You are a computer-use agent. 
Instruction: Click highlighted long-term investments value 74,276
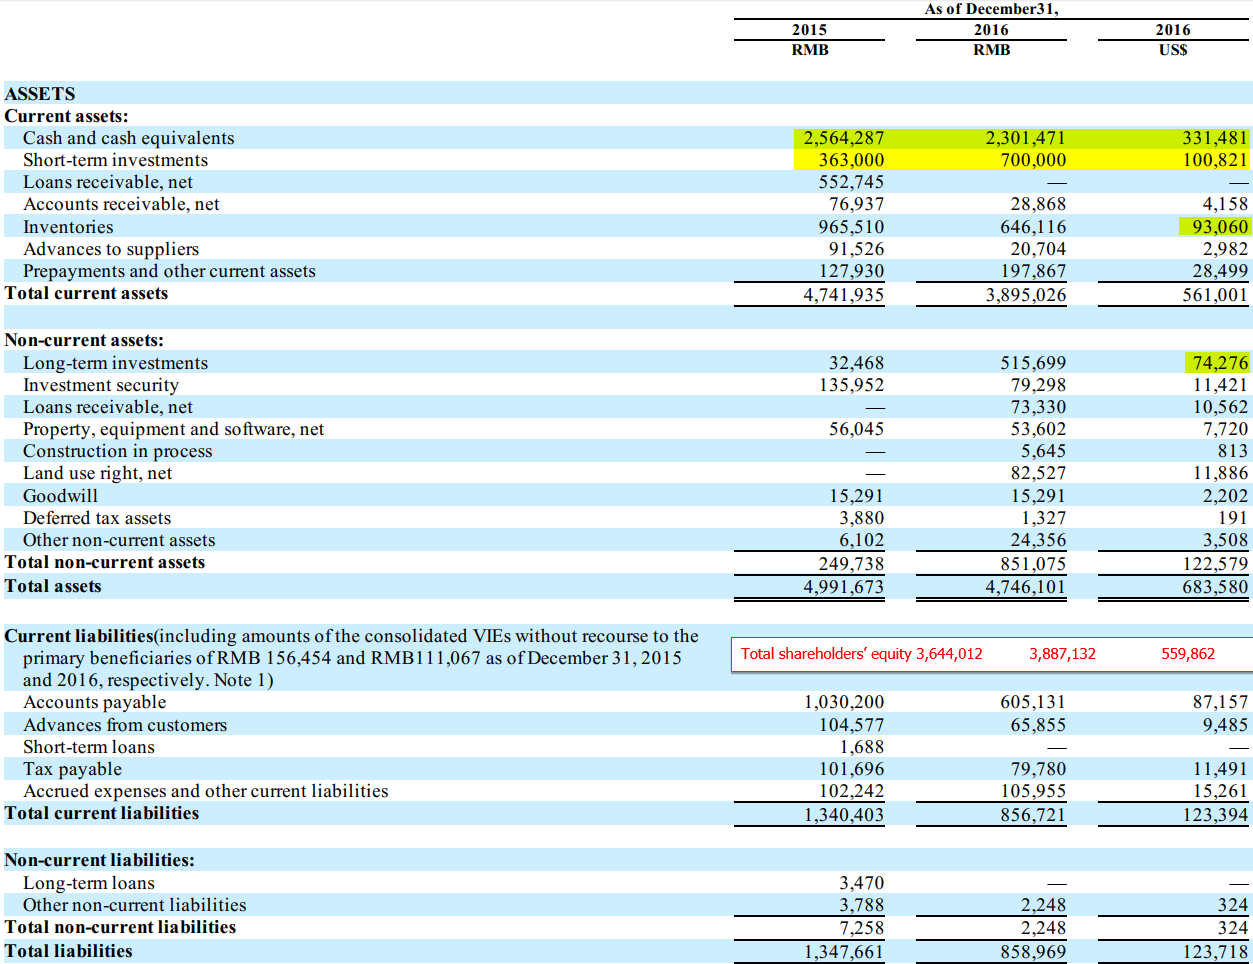(1219, 363)
